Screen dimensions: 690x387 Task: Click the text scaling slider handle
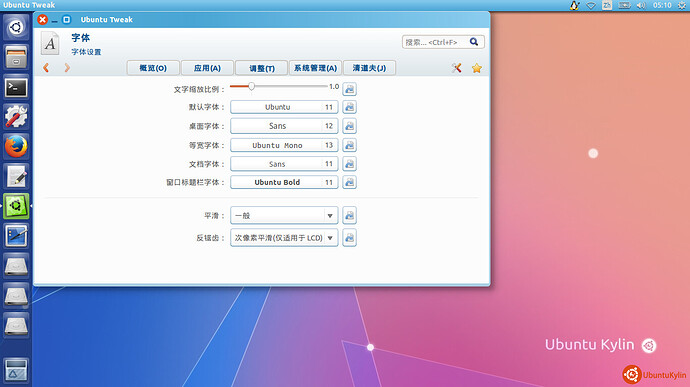pyautogui.click(x=251, y=86)
